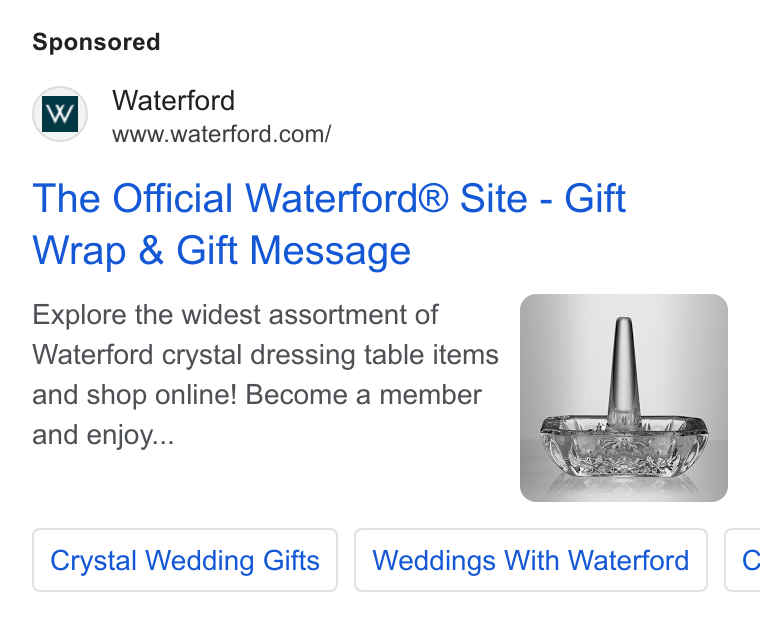760x624 pixels.
Task: Open the partially visible third sitelink chip
Action: (x=743, y=560)
